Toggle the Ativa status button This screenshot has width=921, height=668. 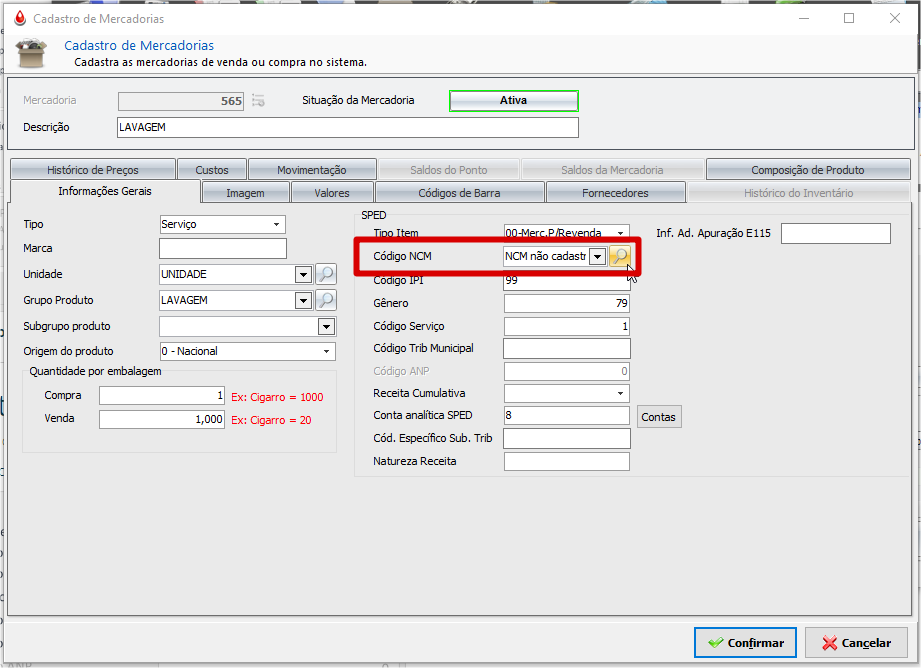(513, 100)
